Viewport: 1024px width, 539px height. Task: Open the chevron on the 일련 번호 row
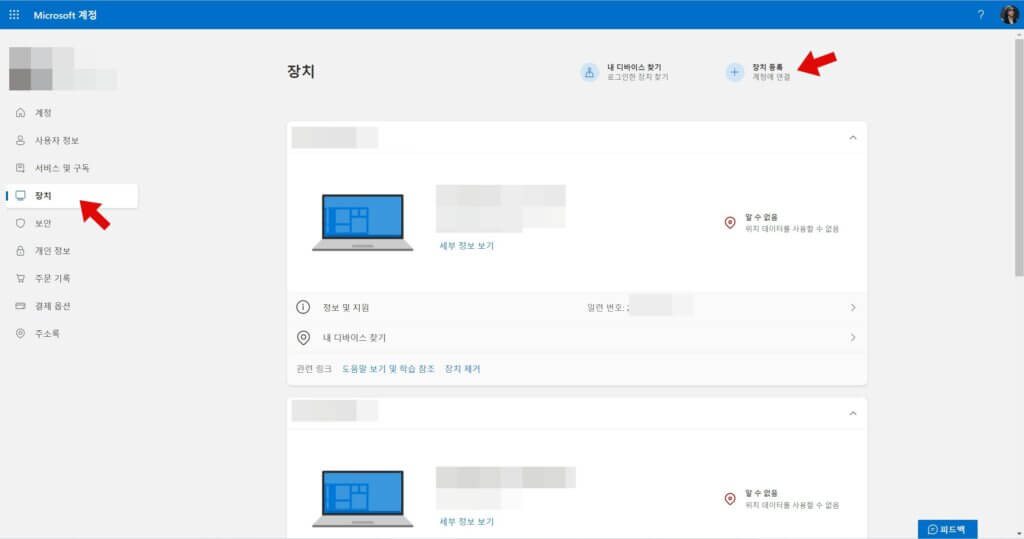click(853, 307)
